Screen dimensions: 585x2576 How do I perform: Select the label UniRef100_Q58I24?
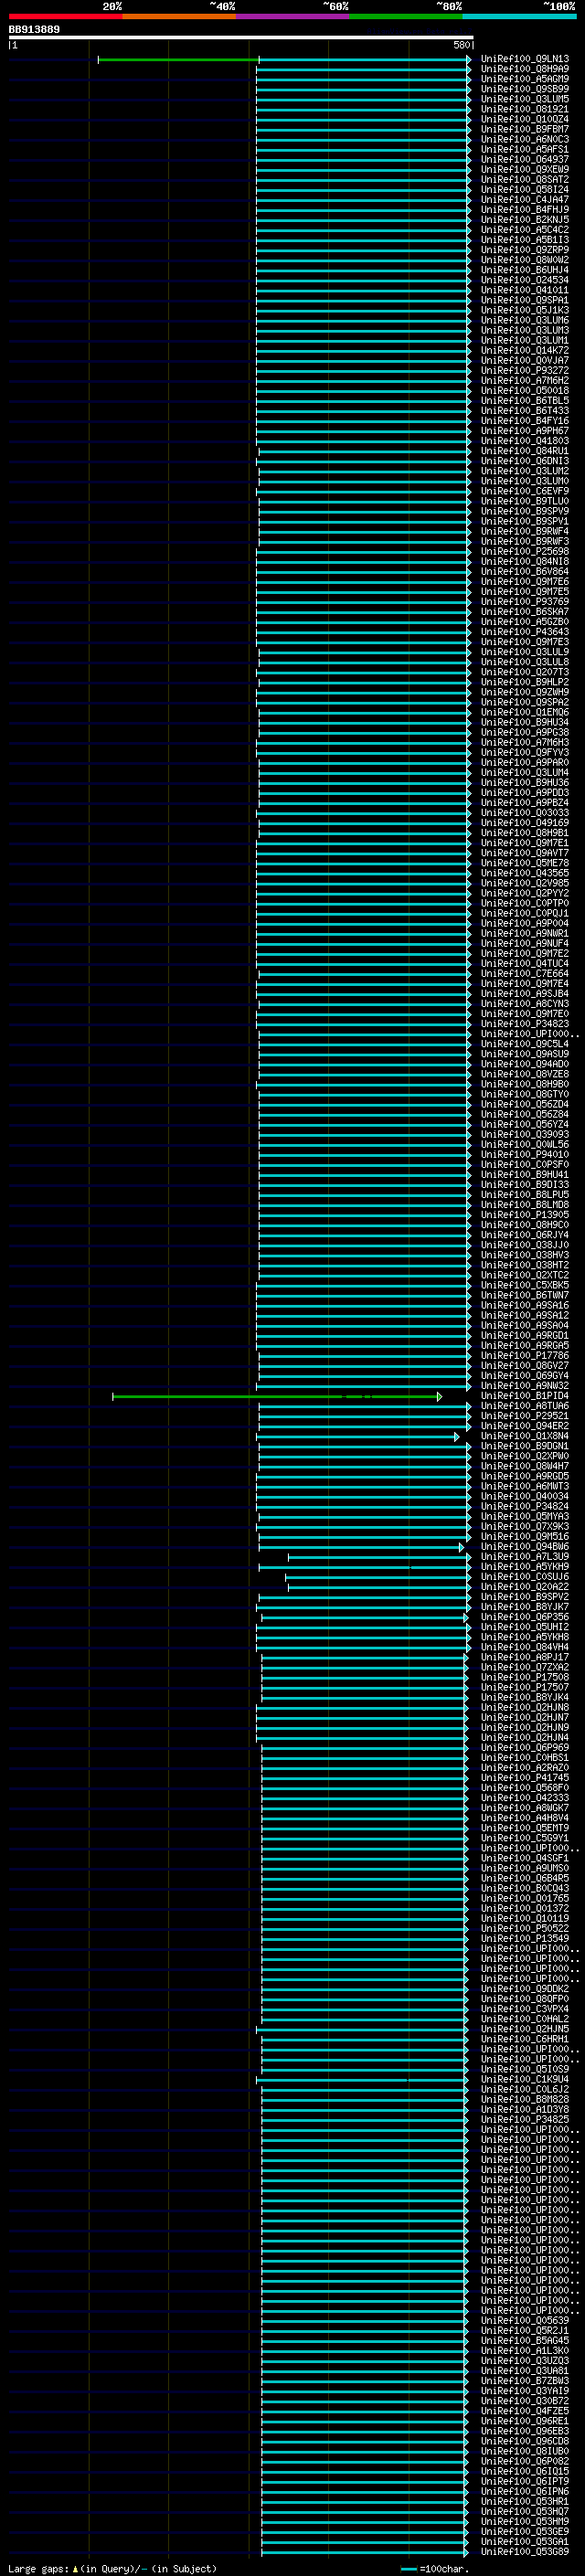coord(524,190)
